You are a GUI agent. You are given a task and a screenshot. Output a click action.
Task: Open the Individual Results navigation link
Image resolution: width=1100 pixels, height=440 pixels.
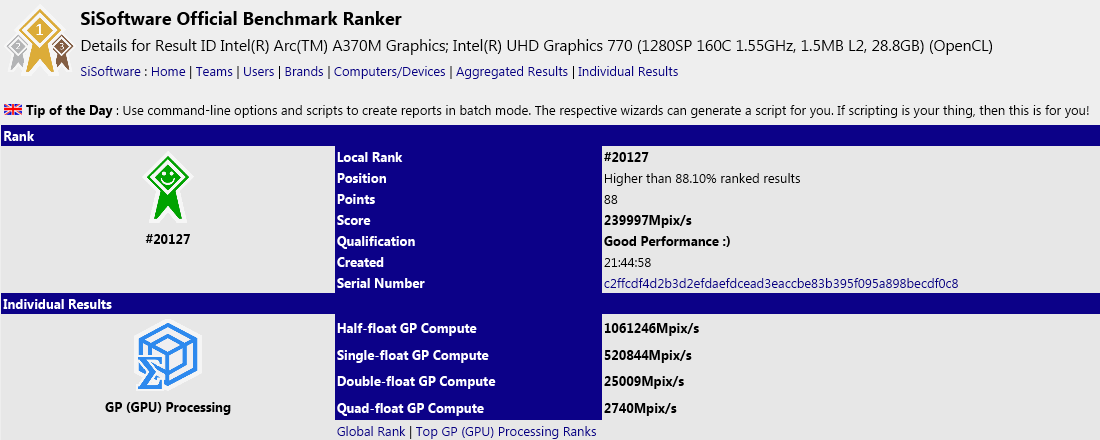(628, 72)
